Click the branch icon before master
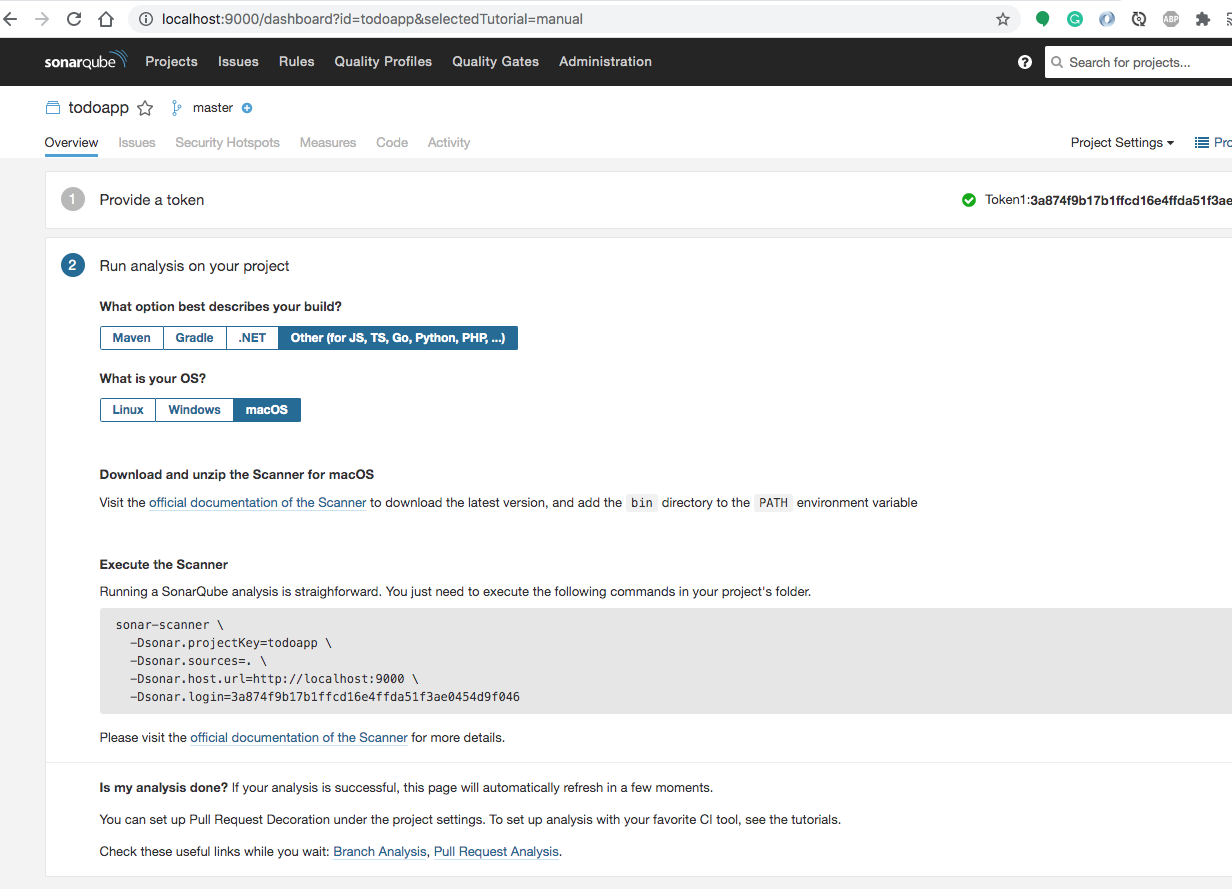This screenshot has width=1232, height=889. point(175,107)
